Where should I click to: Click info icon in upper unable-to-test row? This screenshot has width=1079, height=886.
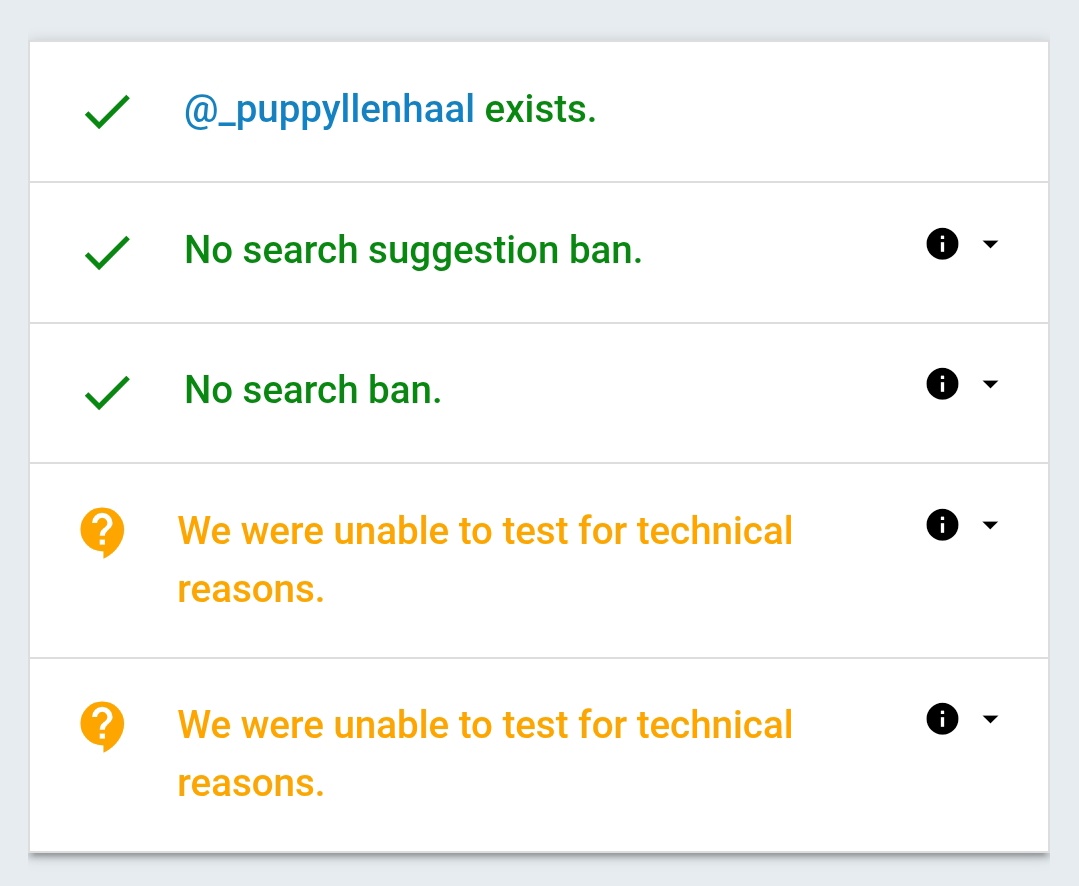(942, 525)
